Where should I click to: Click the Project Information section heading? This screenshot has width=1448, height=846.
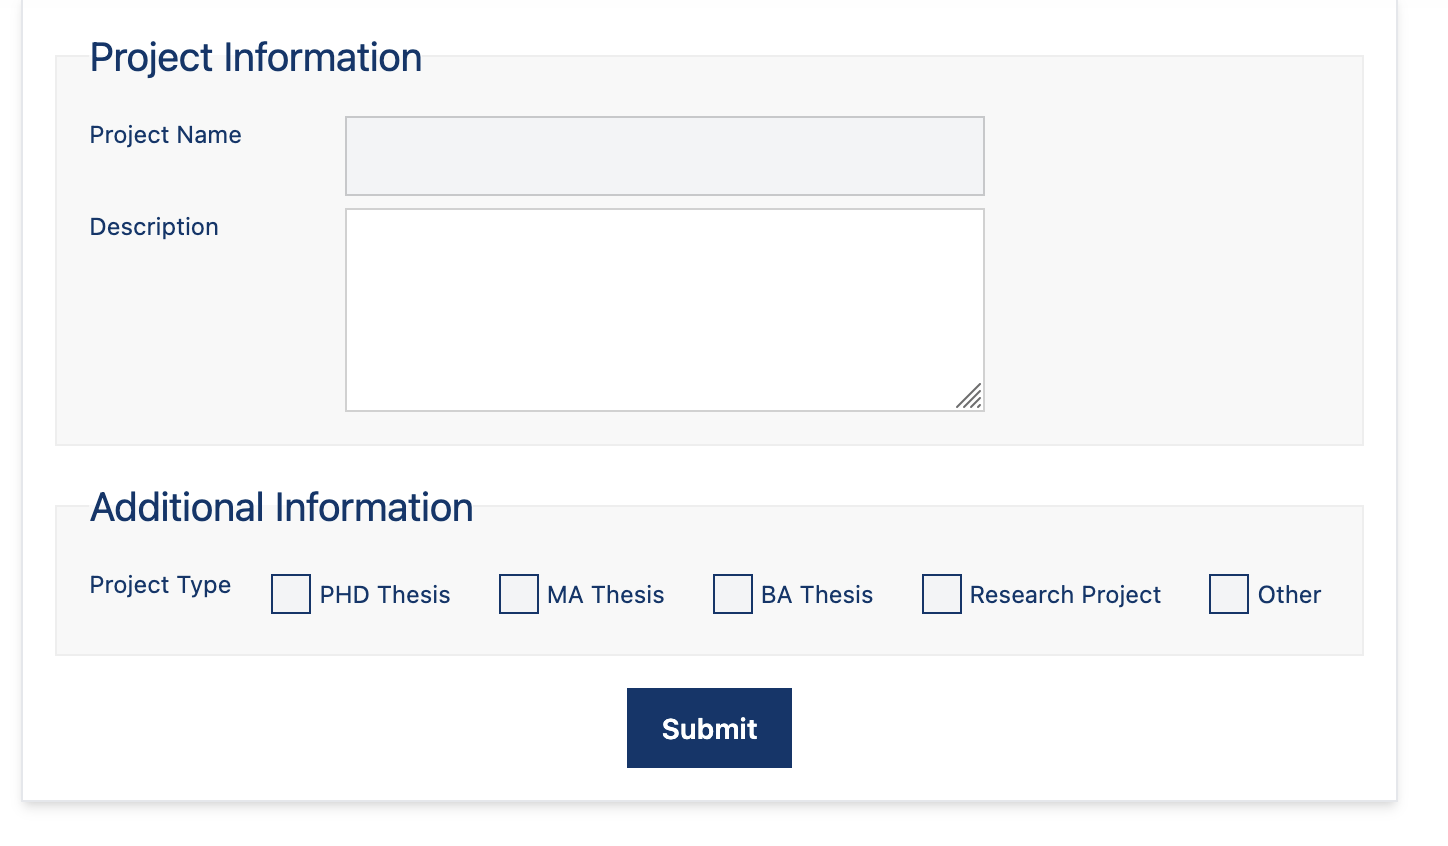pyautogui.click(x=256, y=58)
